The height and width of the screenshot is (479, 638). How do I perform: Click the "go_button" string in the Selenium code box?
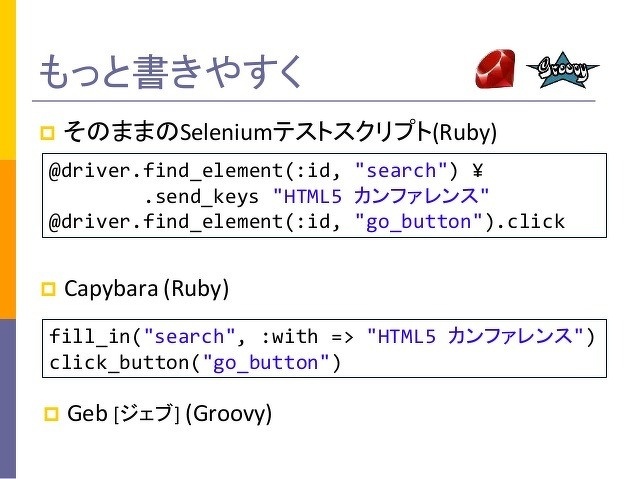(x=417, y=221)
